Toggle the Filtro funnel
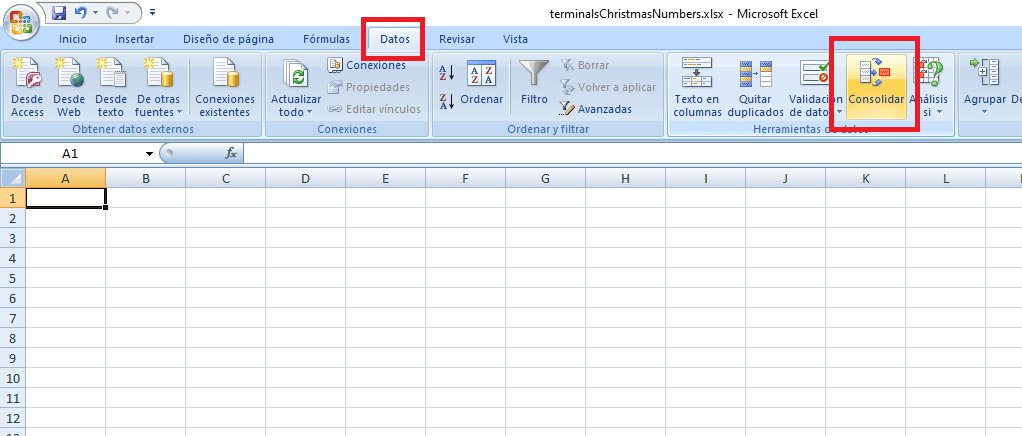 pos(534,83)
